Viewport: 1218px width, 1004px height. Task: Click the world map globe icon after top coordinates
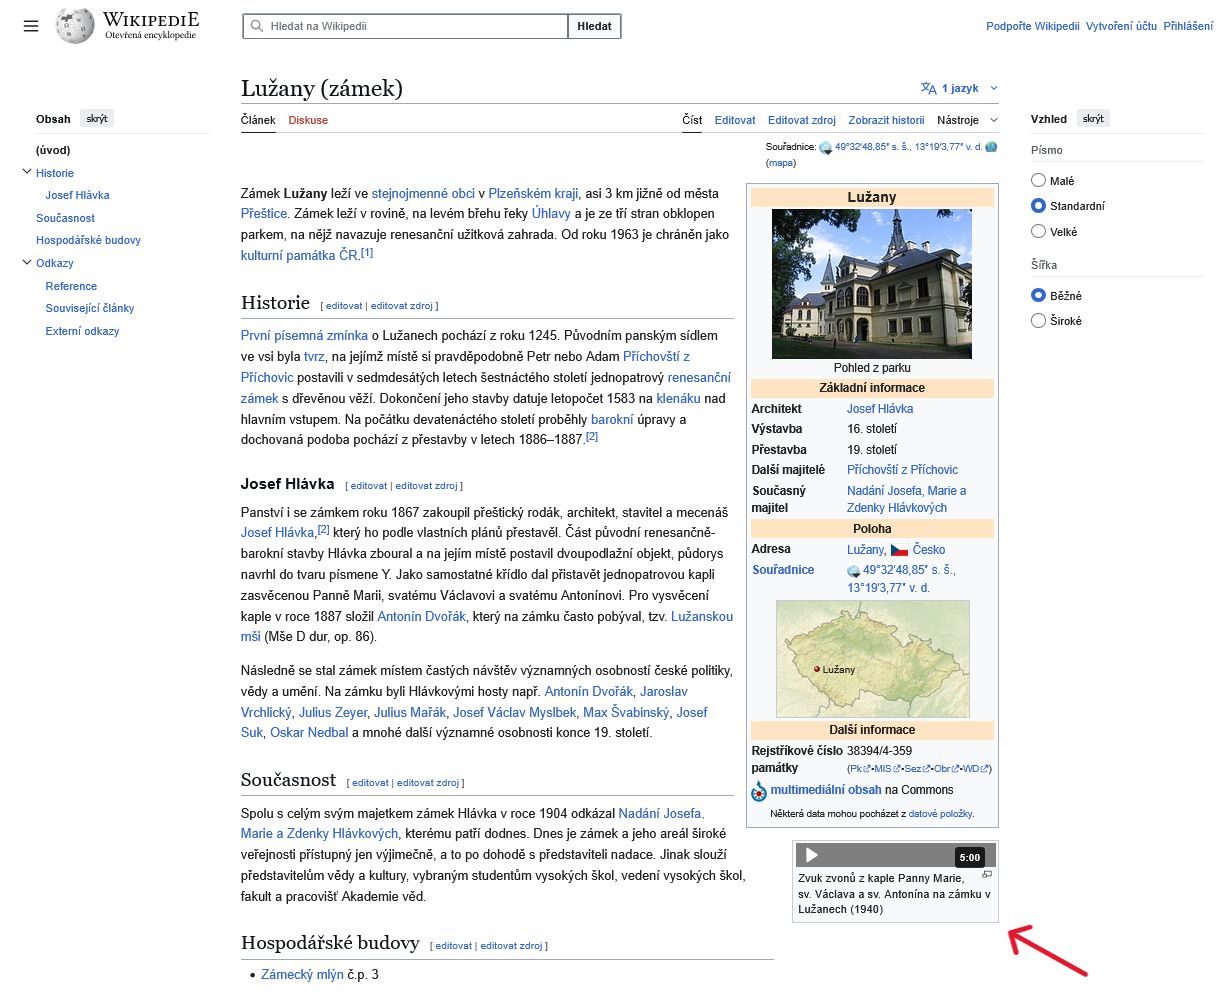991,147
